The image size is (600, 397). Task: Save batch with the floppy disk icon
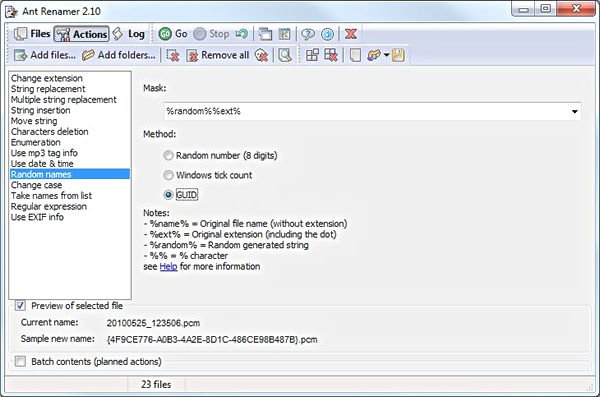click(x=398, y=56)
